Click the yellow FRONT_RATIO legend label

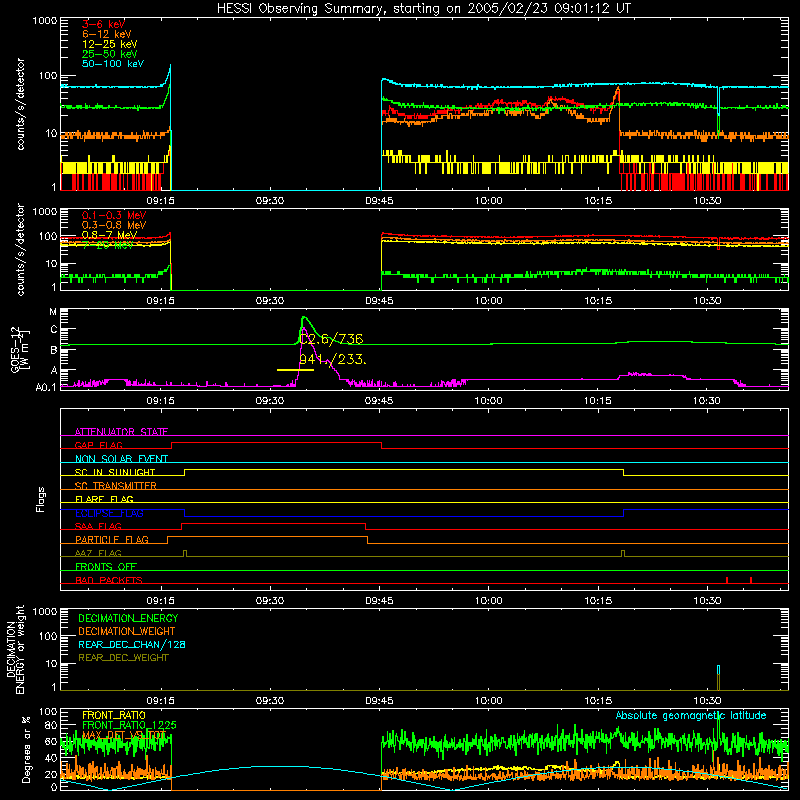pos(114,715)
